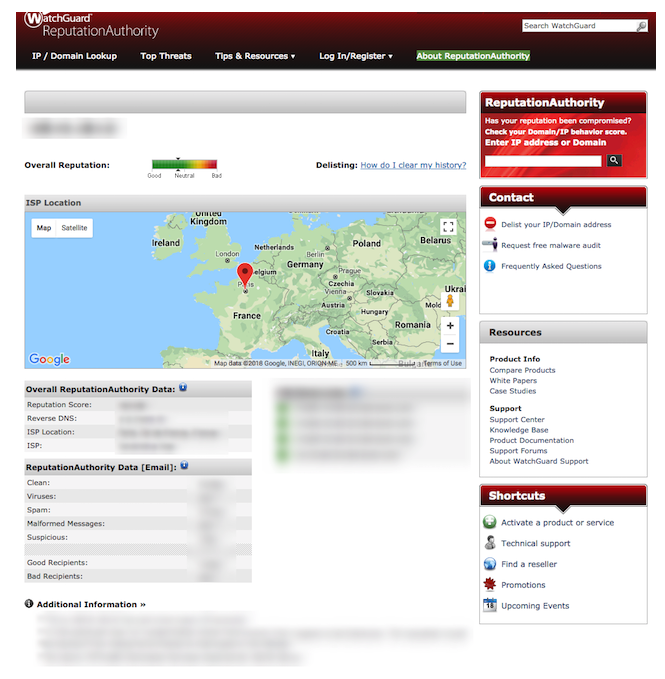This screenshot has height=679, width=665.
Task: Click info icon next to Overall ReputationAuthority Data
Action: point(183,388)
